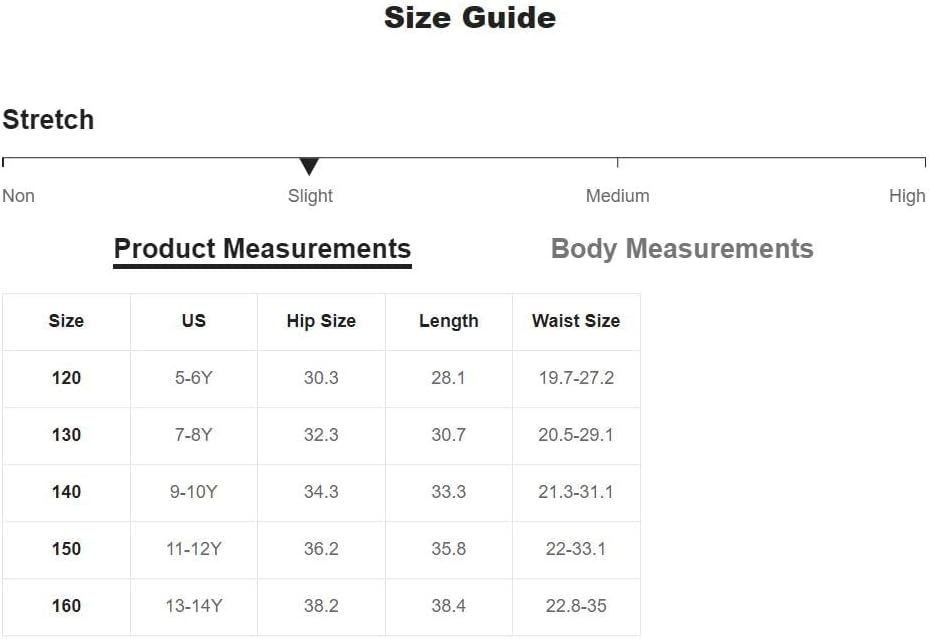Select the size 120 row label
The image size is (929, 639).
tap(66, 378)
